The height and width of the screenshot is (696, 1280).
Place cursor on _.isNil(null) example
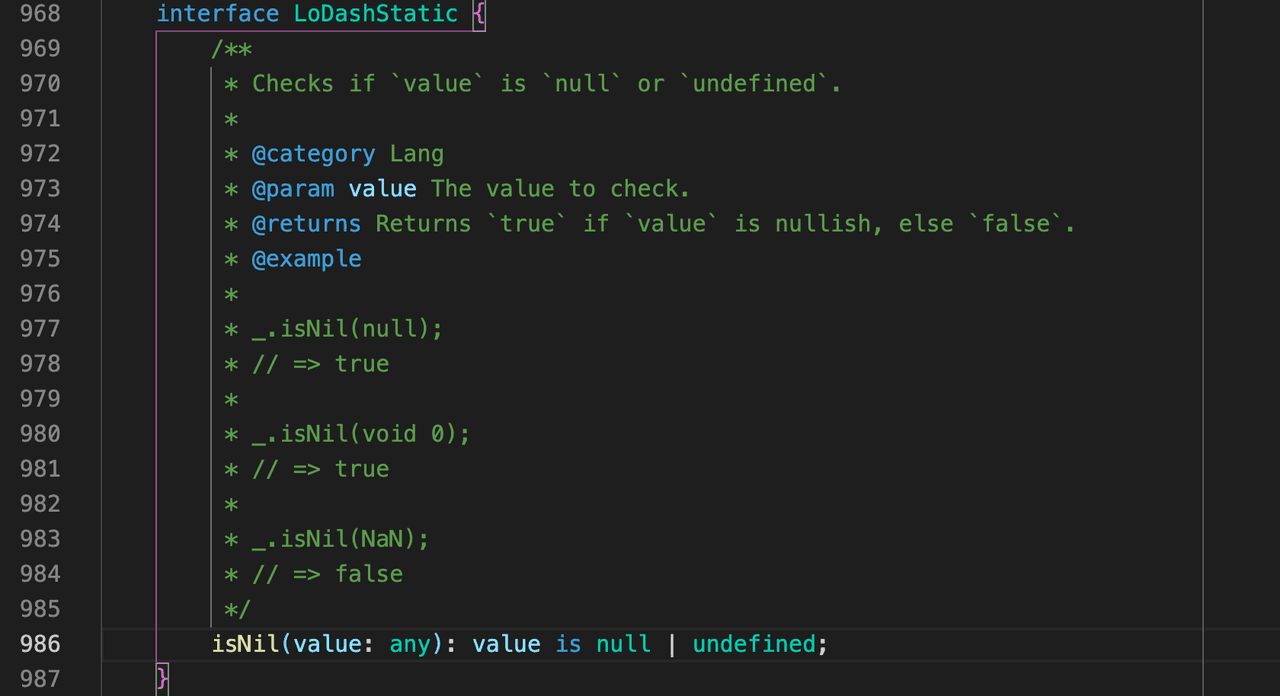347,329
